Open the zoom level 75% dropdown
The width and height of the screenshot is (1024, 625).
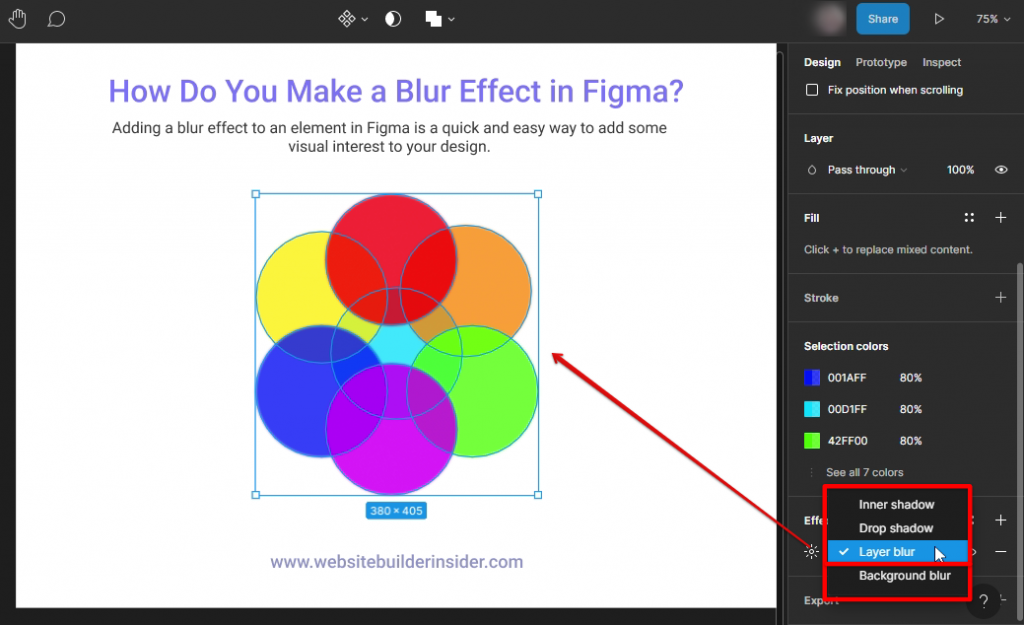pos(993,18)
